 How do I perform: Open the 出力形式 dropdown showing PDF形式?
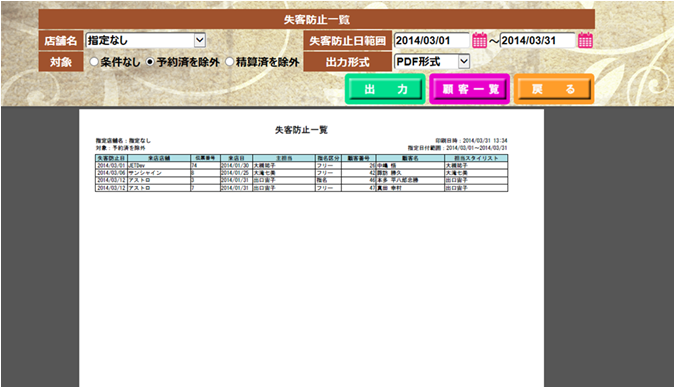pyautogui.click(x=431, y=62)
